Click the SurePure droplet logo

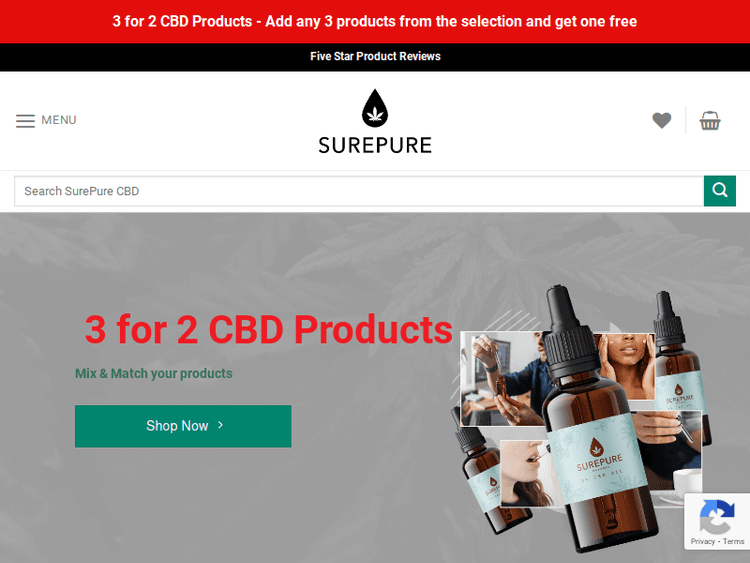375,108
